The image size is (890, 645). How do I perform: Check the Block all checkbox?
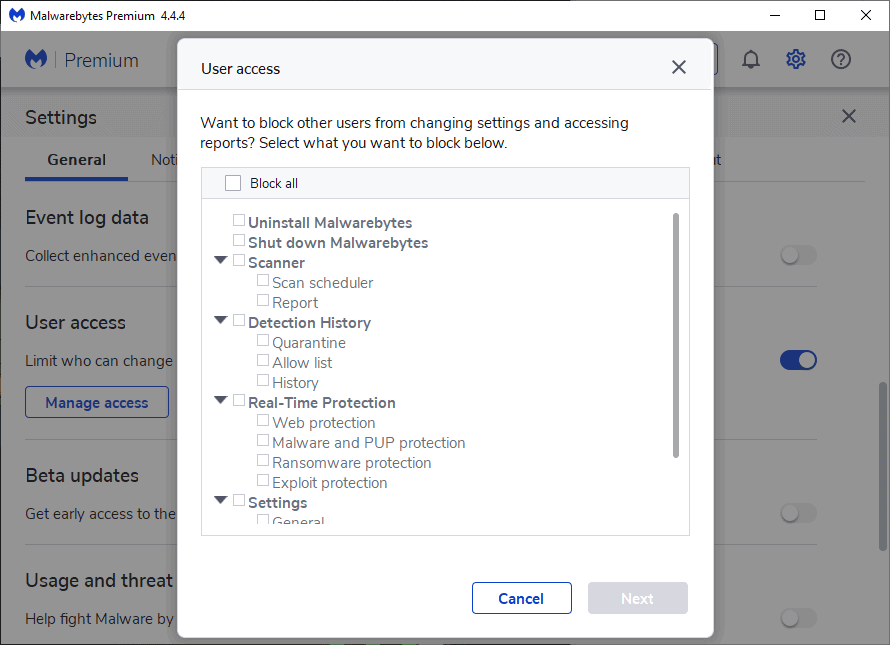[x=233, y=182]
